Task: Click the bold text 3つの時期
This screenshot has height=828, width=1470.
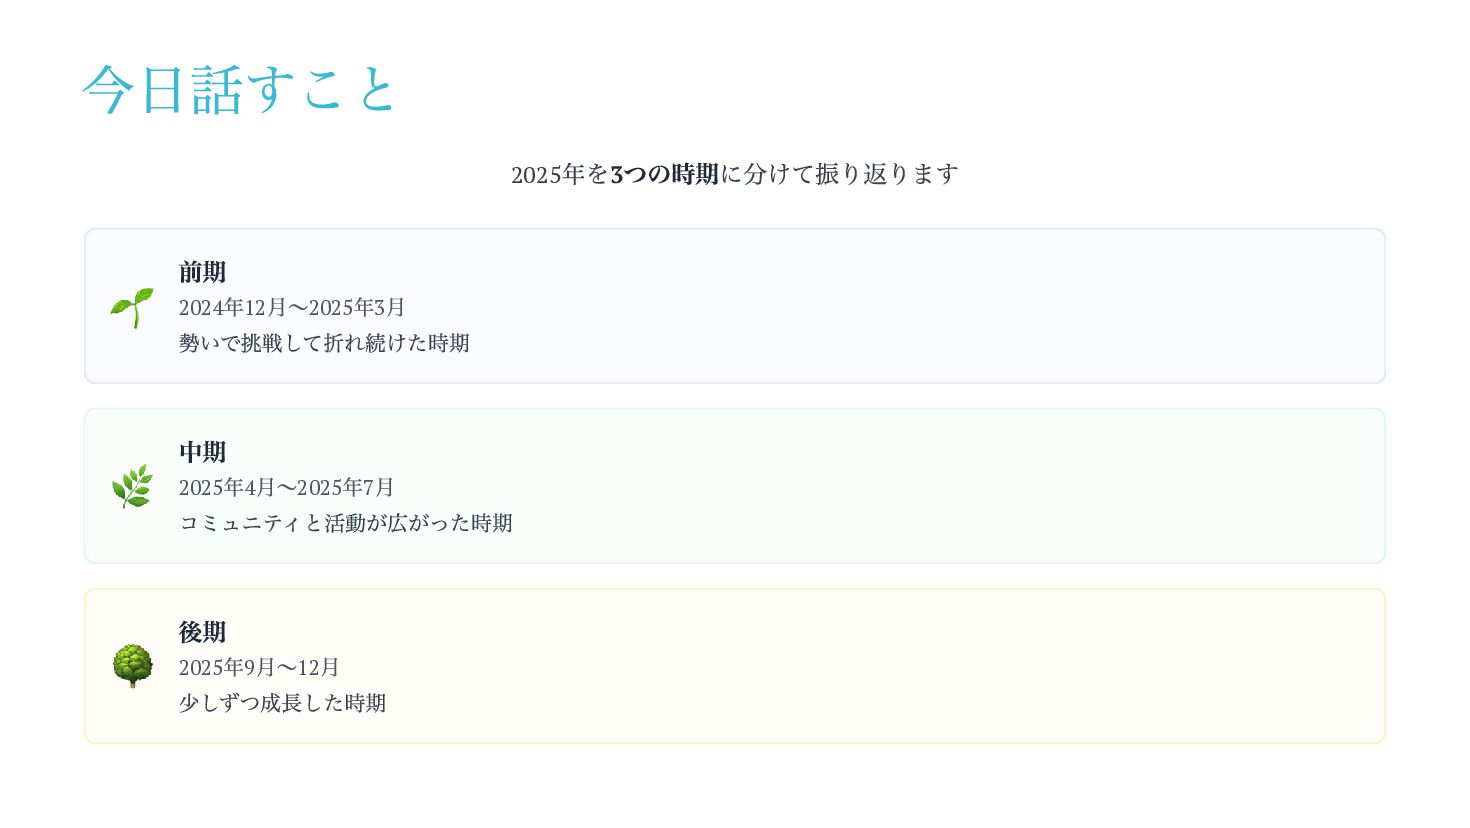Action: 664,174
